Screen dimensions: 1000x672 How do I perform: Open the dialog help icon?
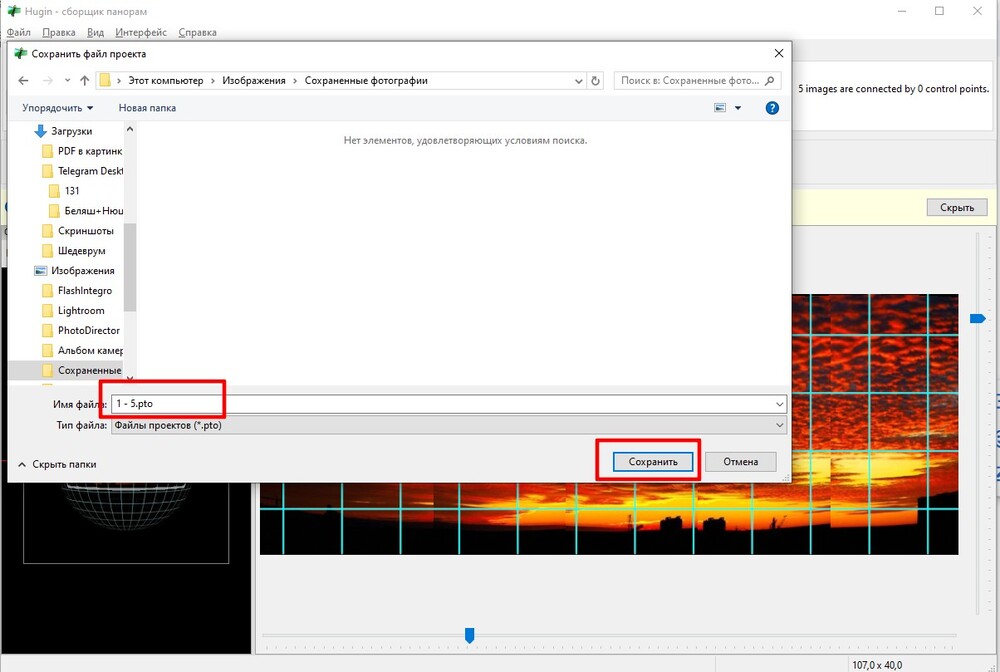[x=771, y=108]
